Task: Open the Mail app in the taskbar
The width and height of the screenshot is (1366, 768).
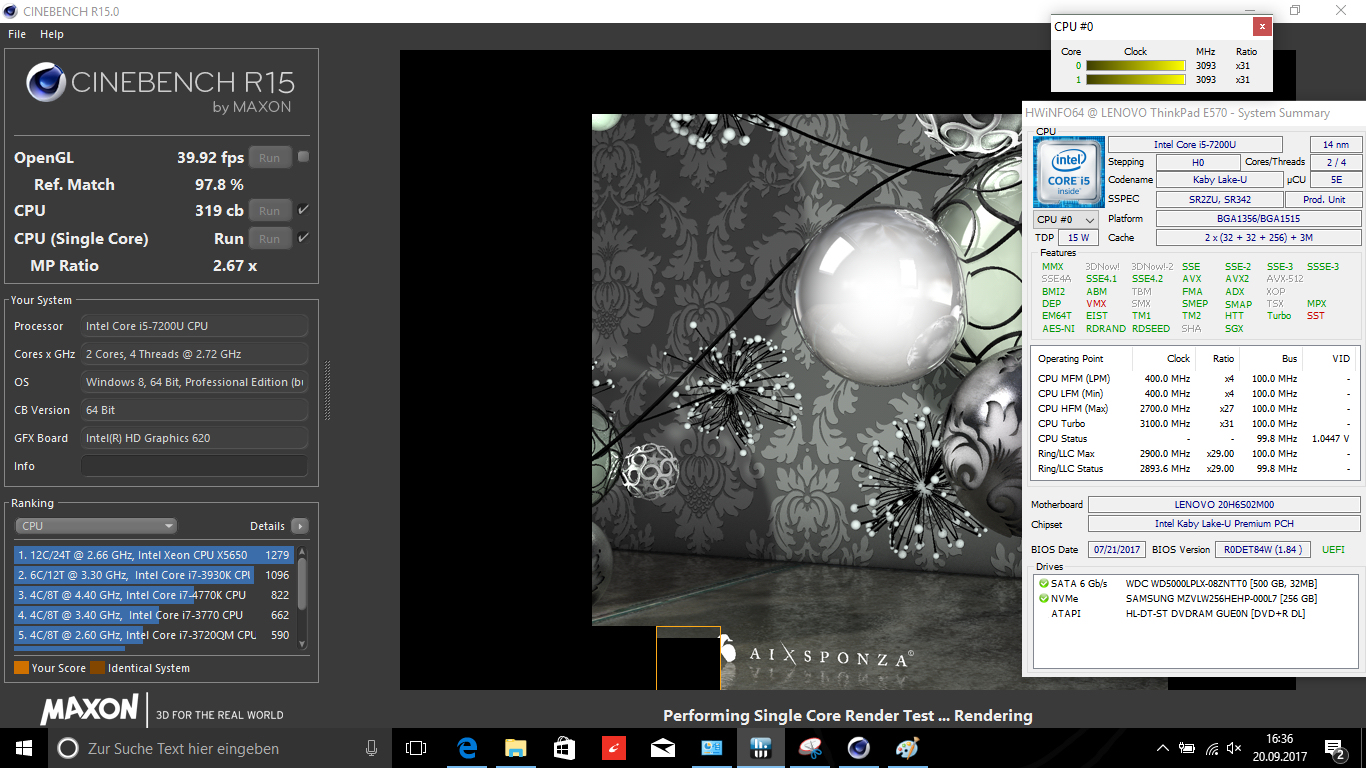Action: (662, 748)
